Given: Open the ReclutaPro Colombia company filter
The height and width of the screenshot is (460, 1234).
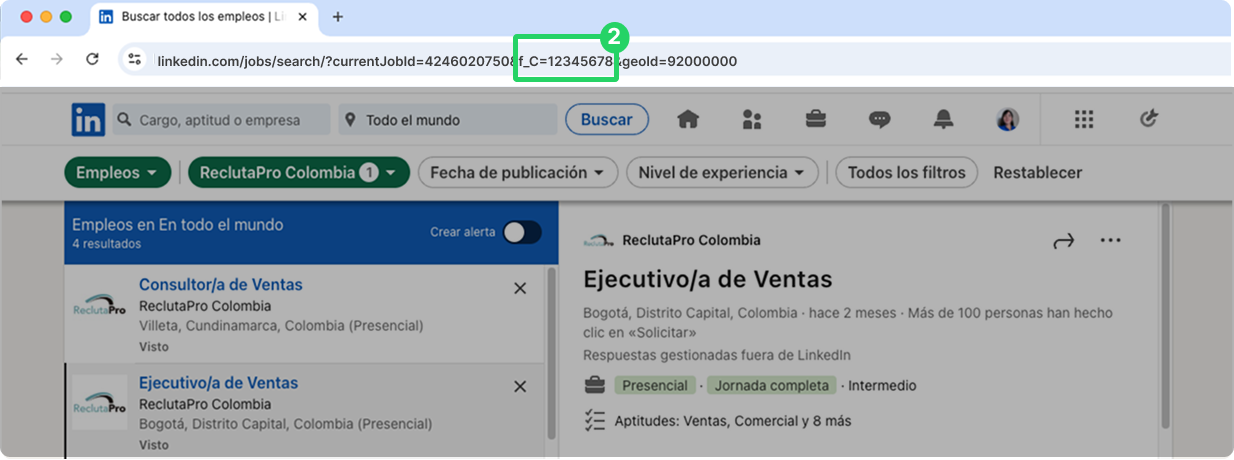Looking at the screenshot, I should pyautogui.click(x=299, y=173).
